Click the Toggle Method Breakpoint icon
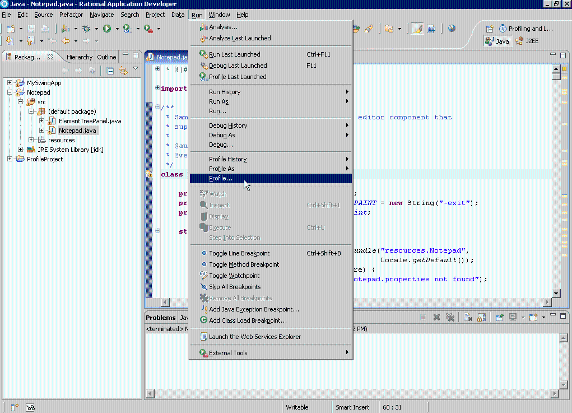Screen dimensions: 572x413 coord(204,264)
